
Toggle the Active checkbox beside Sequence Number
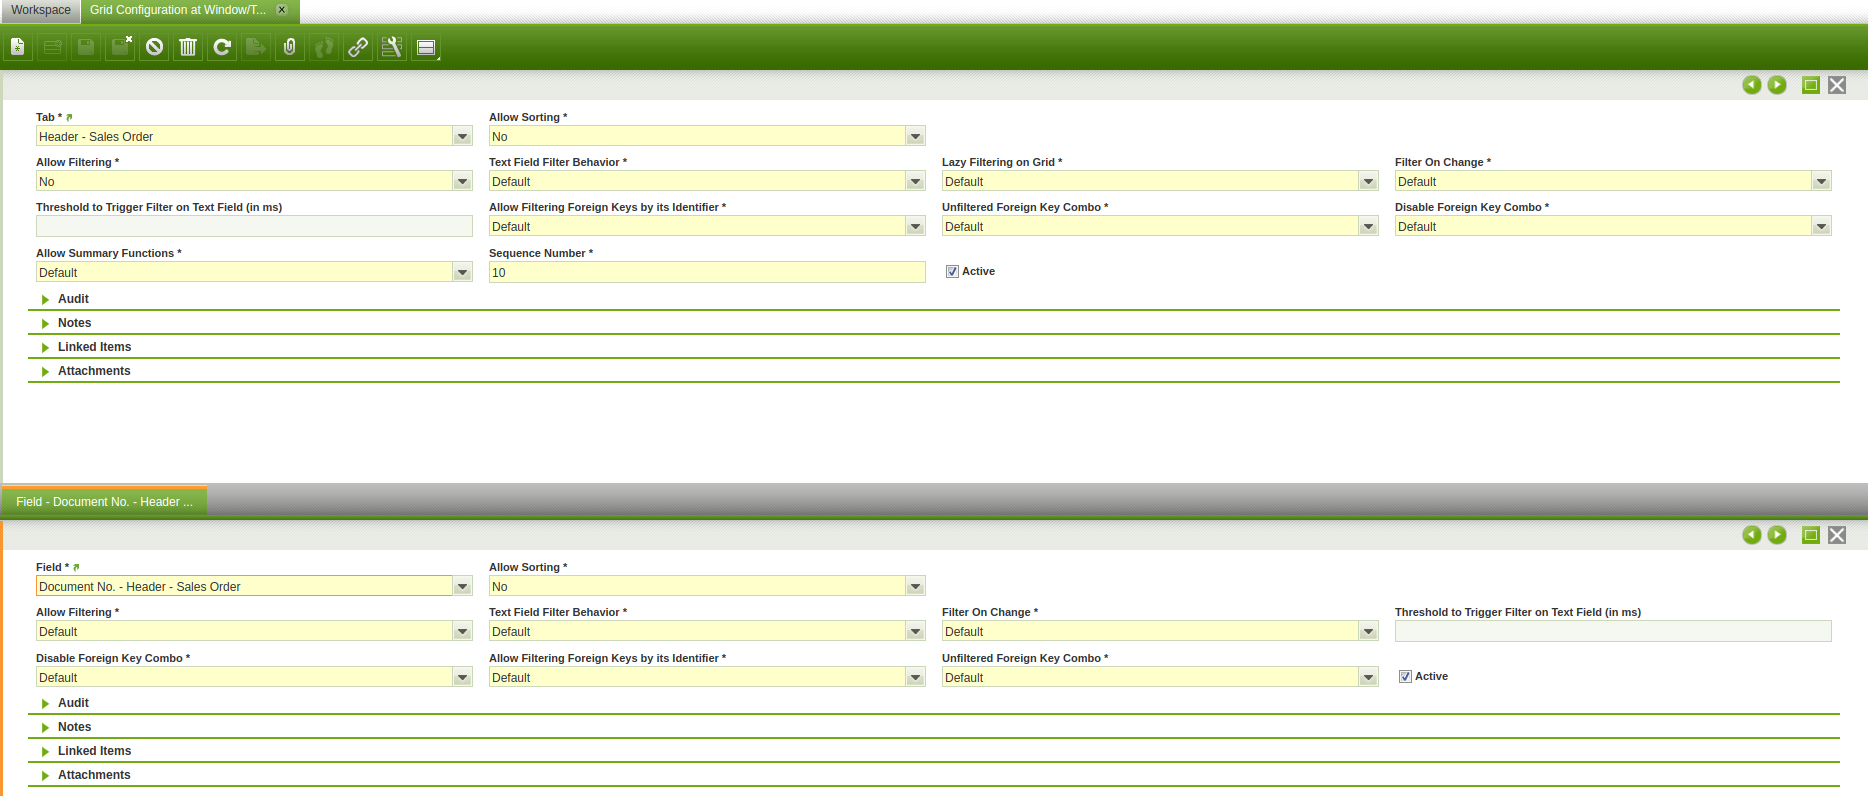coord(952,272)
